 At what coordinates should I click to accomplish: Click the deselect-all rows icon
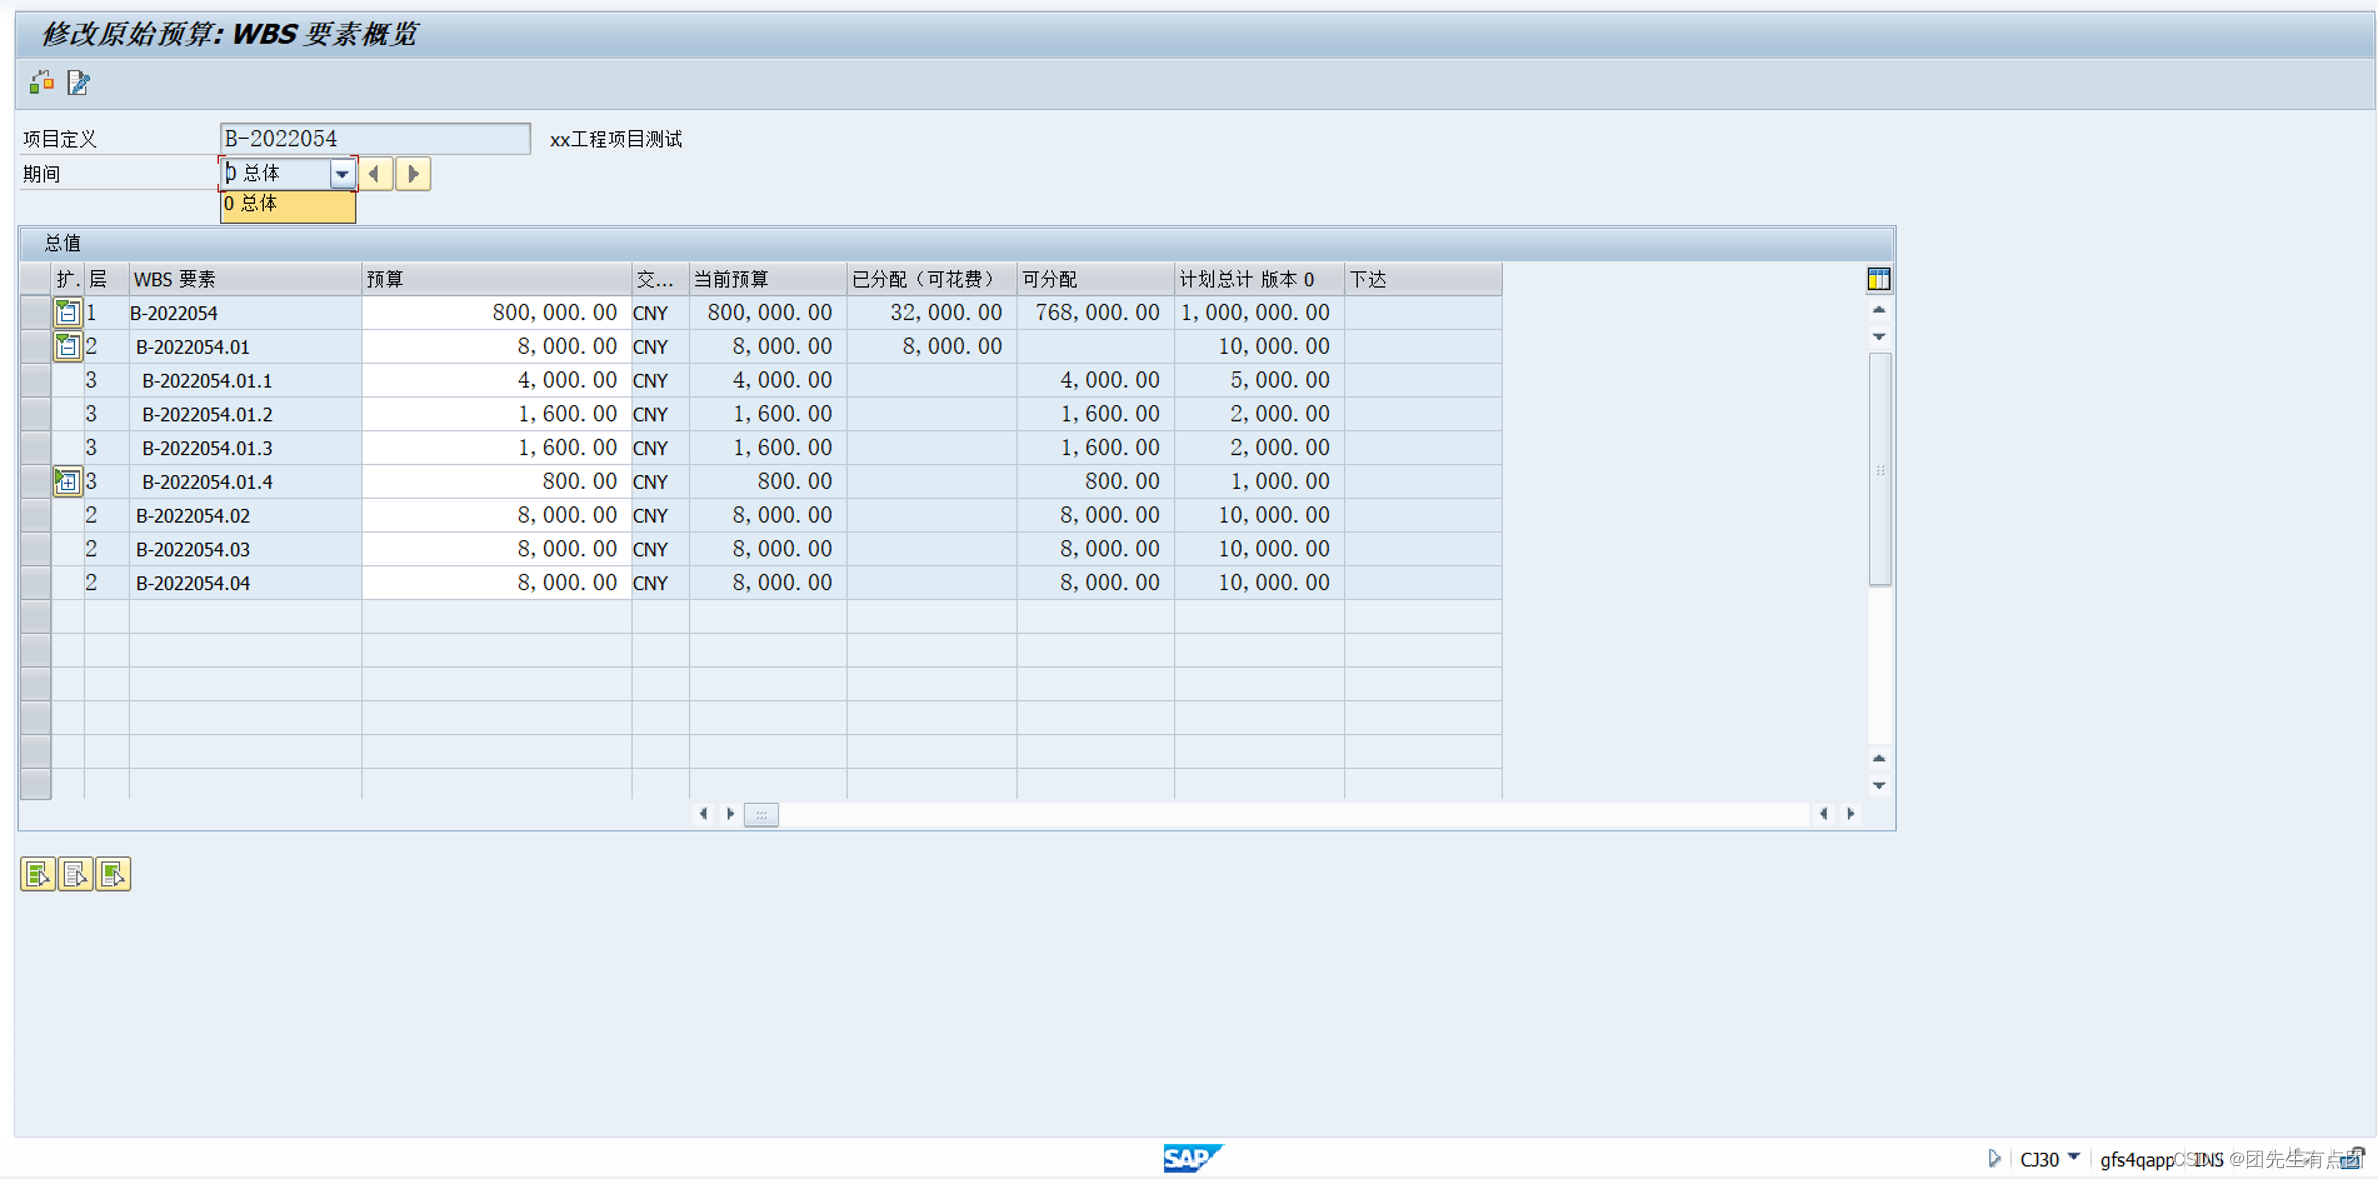(75, 873)
